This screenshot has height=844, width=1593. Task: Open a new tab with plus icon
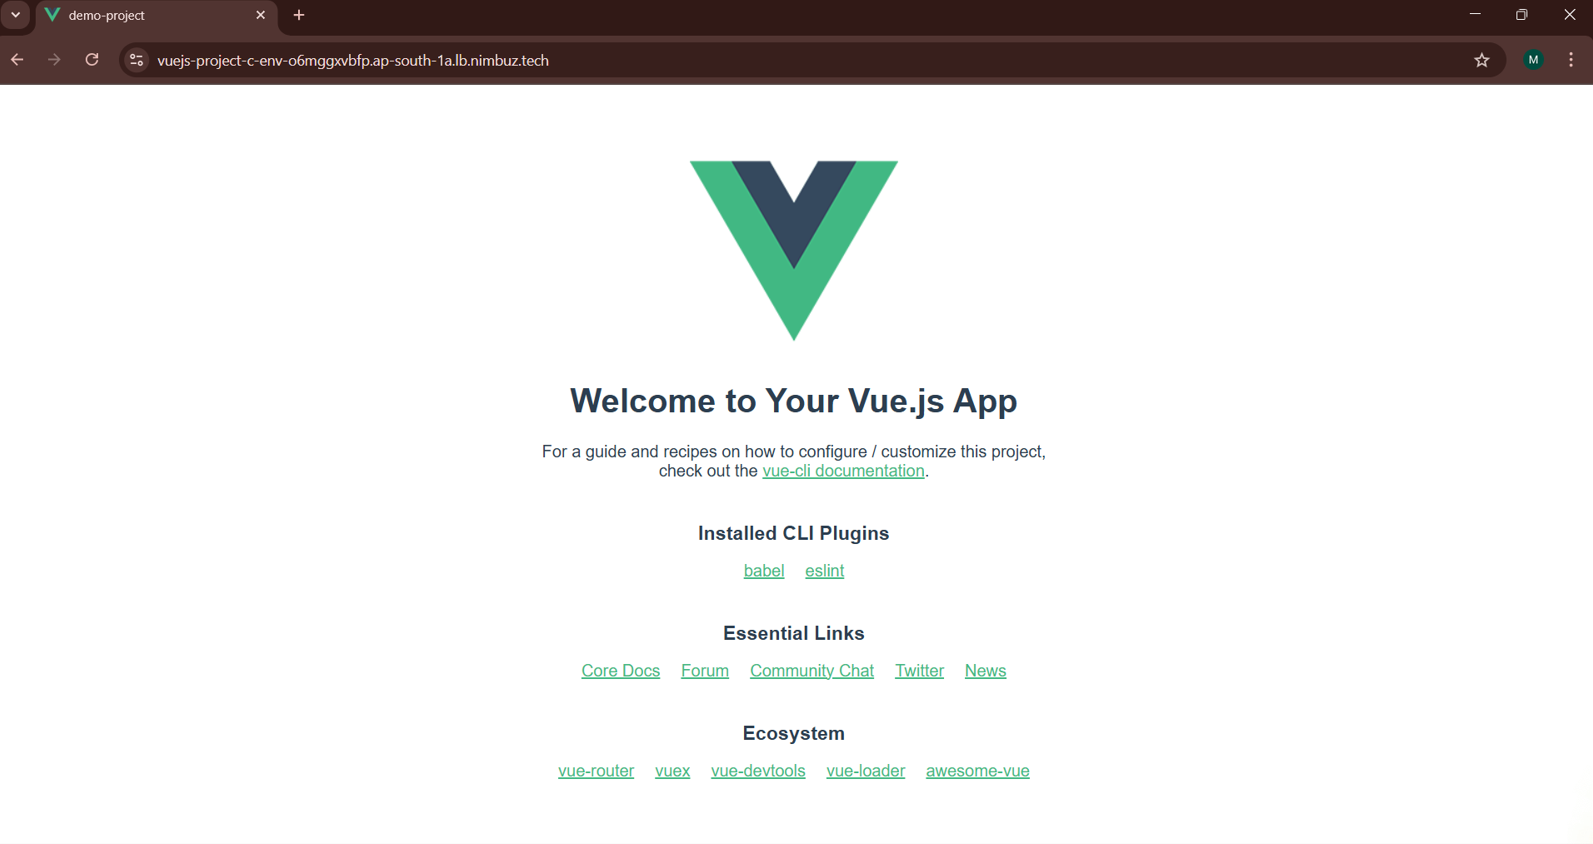pos(299,15)
